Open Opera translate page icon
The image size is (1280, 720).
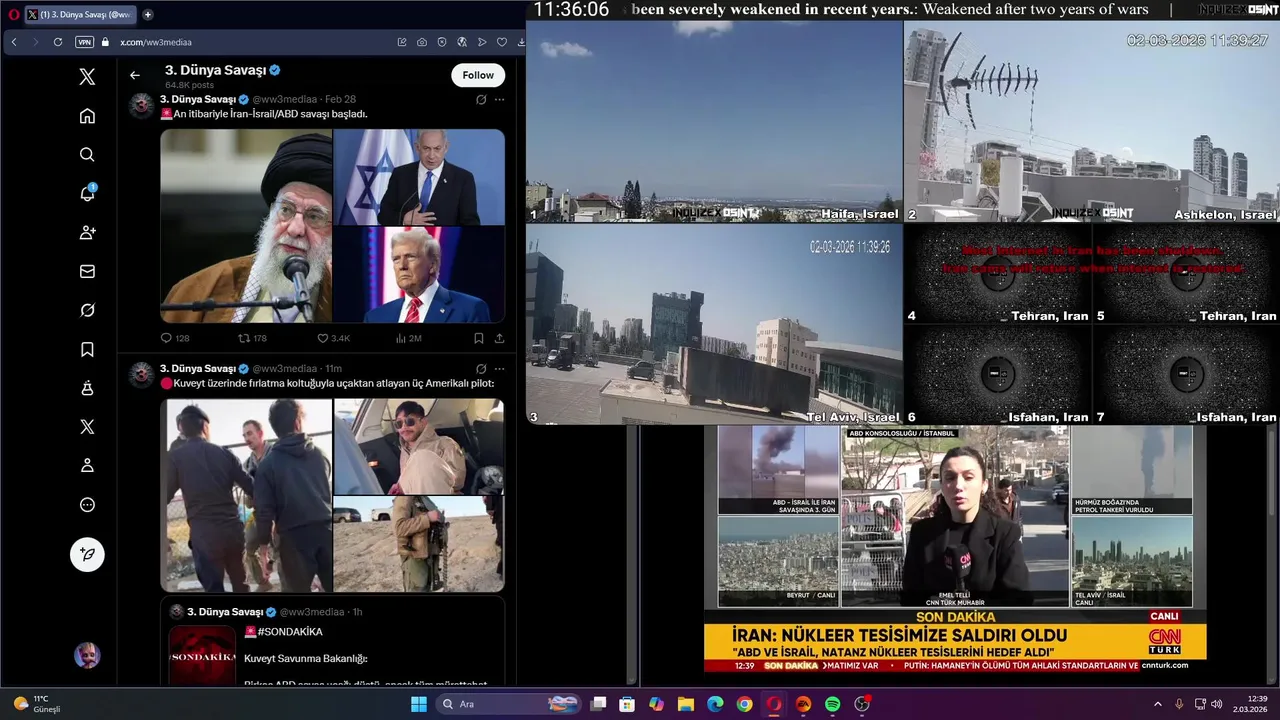pyautogui.click(x=462, y=42)
